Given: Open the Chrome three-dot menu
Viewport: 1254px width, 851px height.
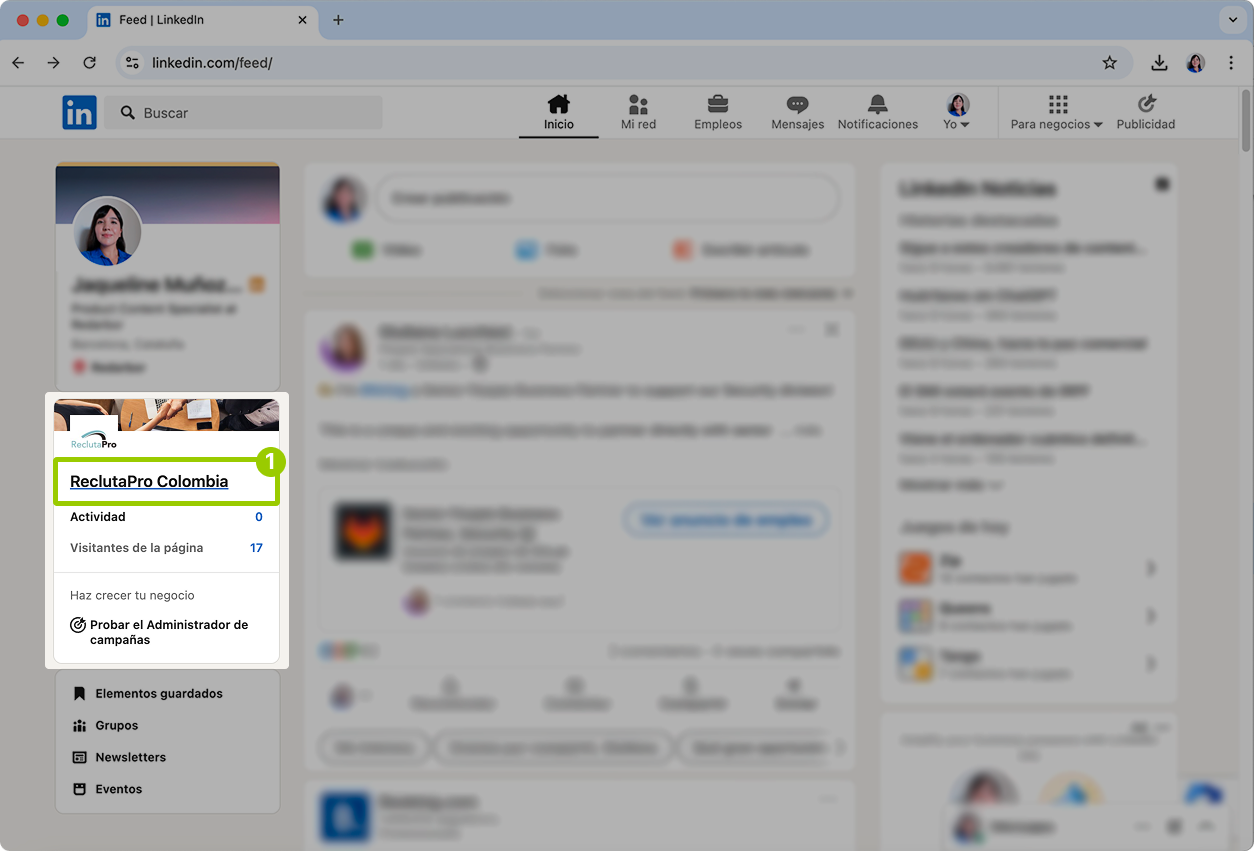Looking at the screenshot, I should click(x=1231, y=62).
